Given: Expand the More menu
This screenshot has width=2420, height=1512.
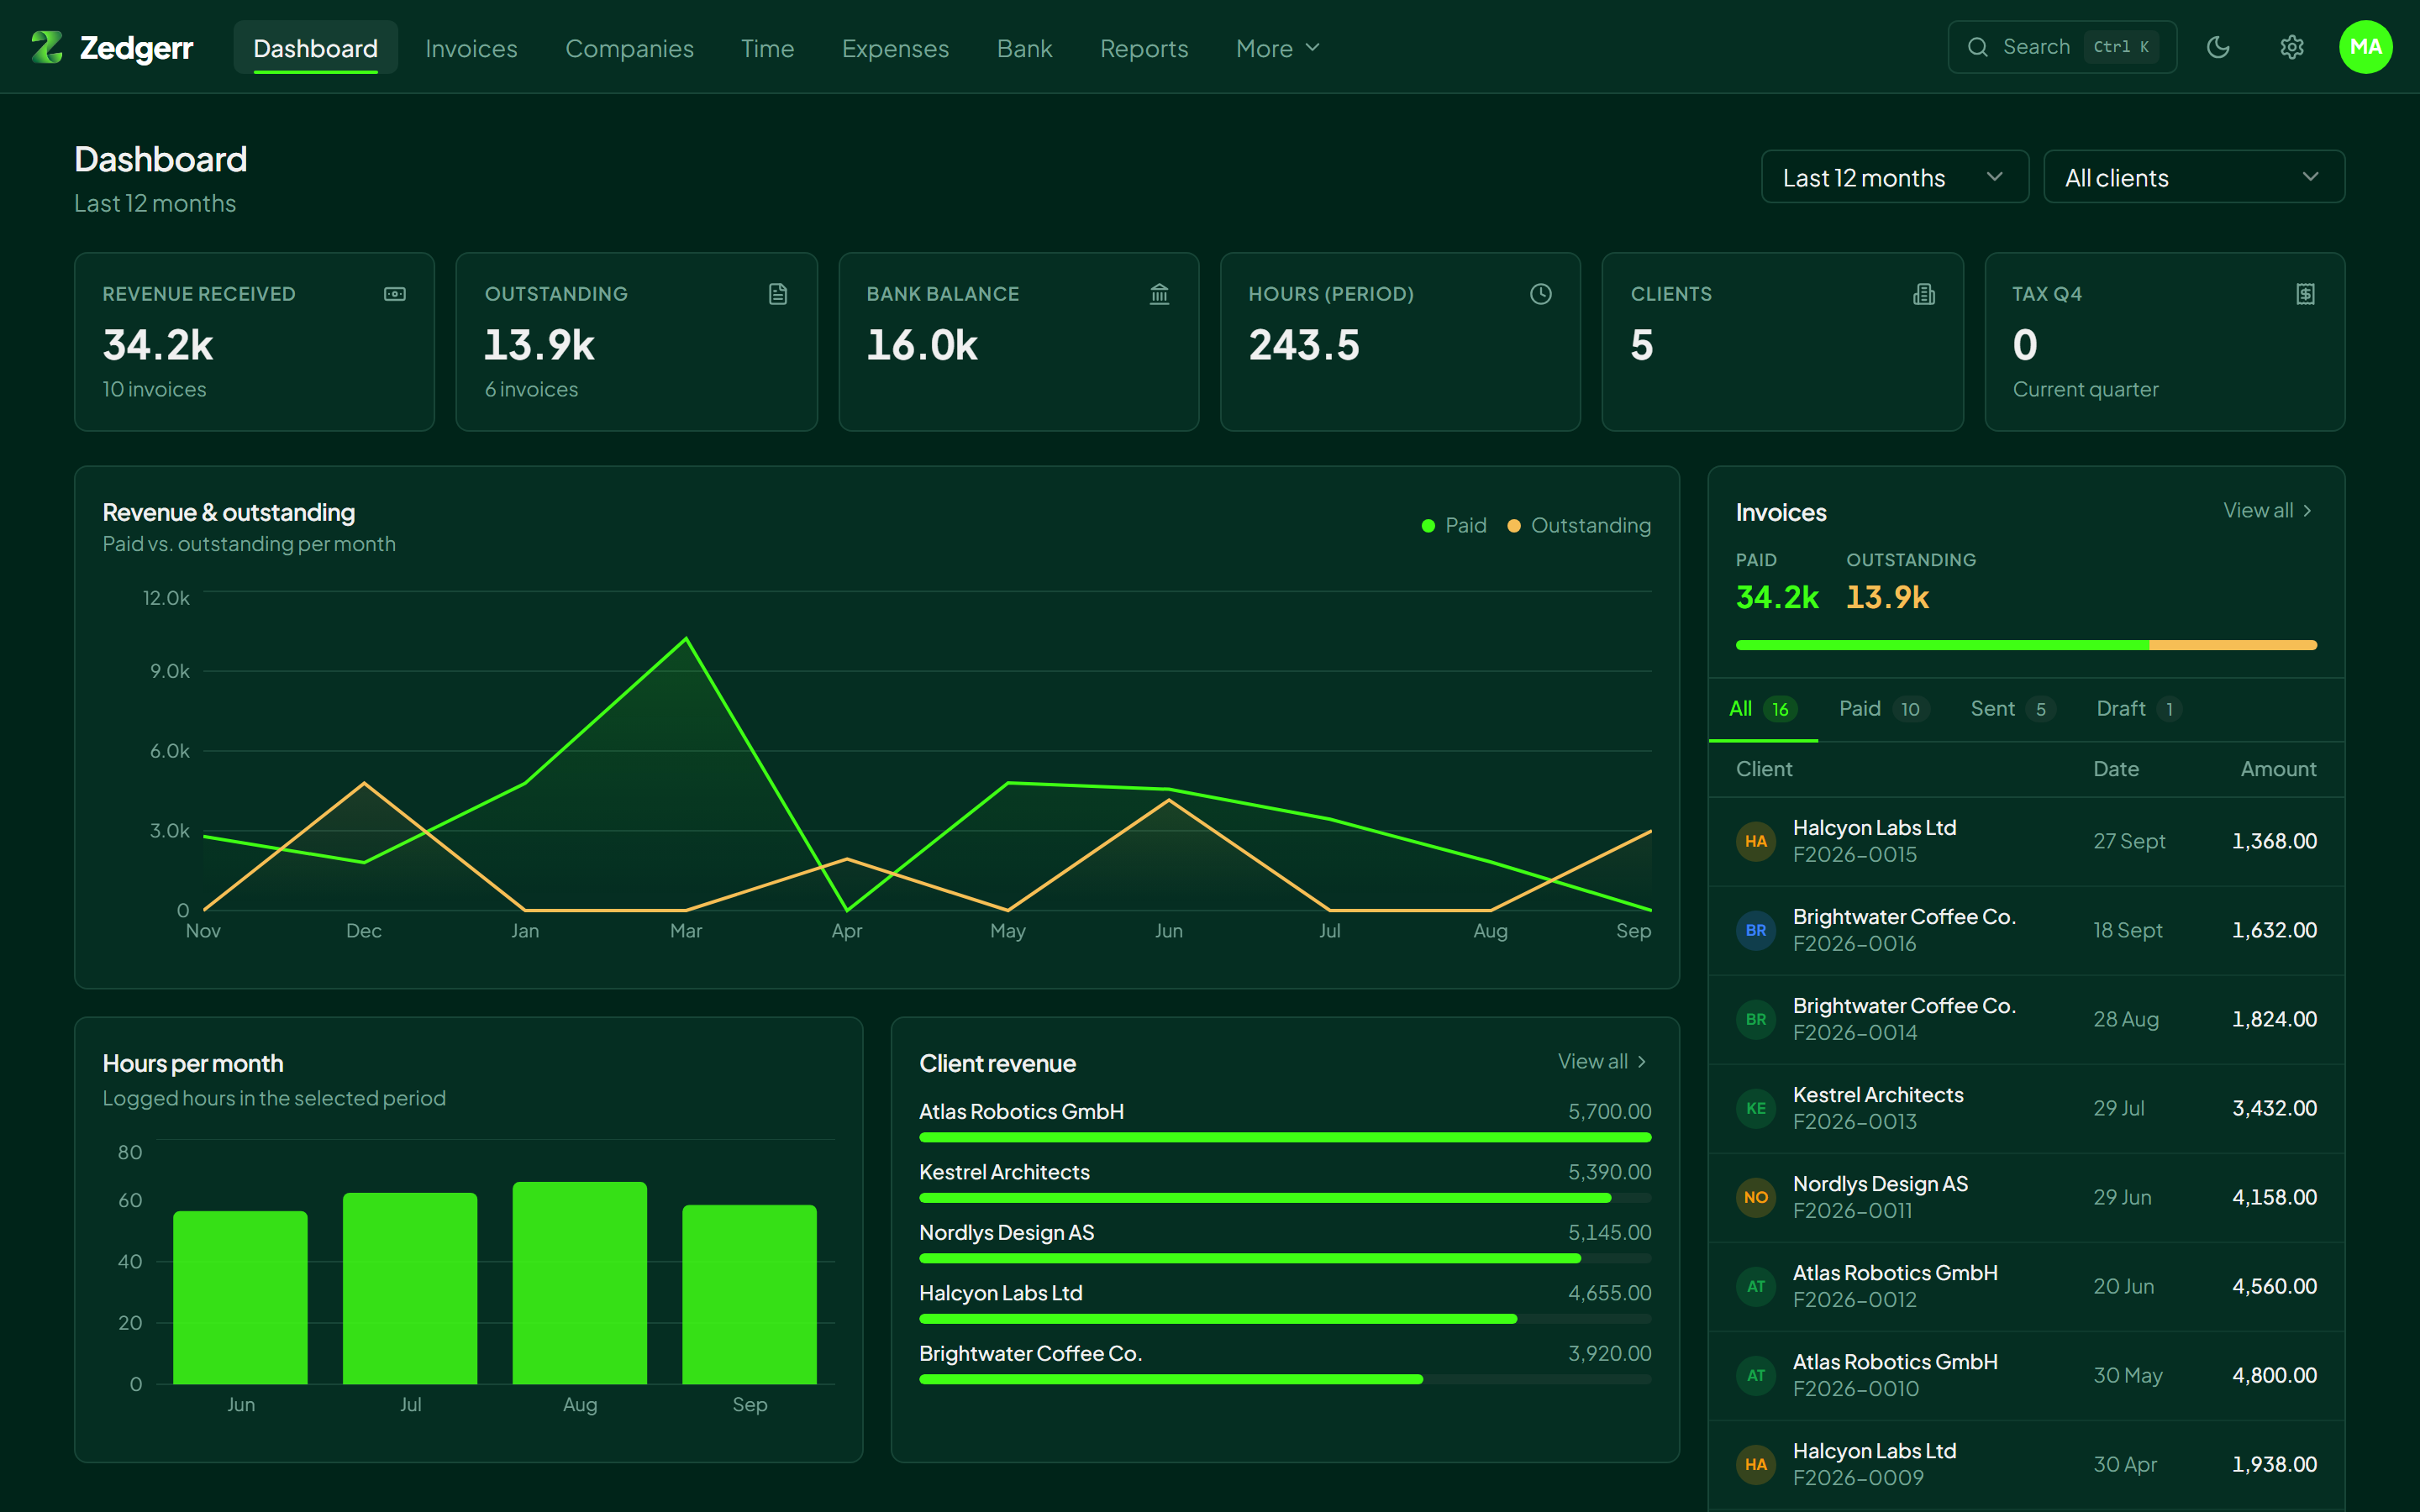Looking at the screenshot, I should click(1278, 48).
